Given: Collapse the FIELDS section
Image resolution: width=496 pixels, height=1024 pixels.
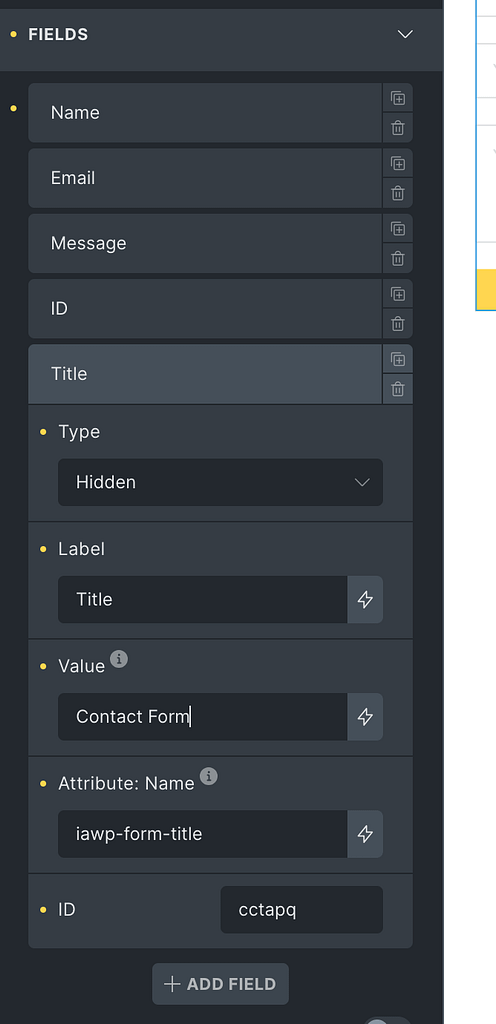Looking at the screenshot, I should (405, 34).
